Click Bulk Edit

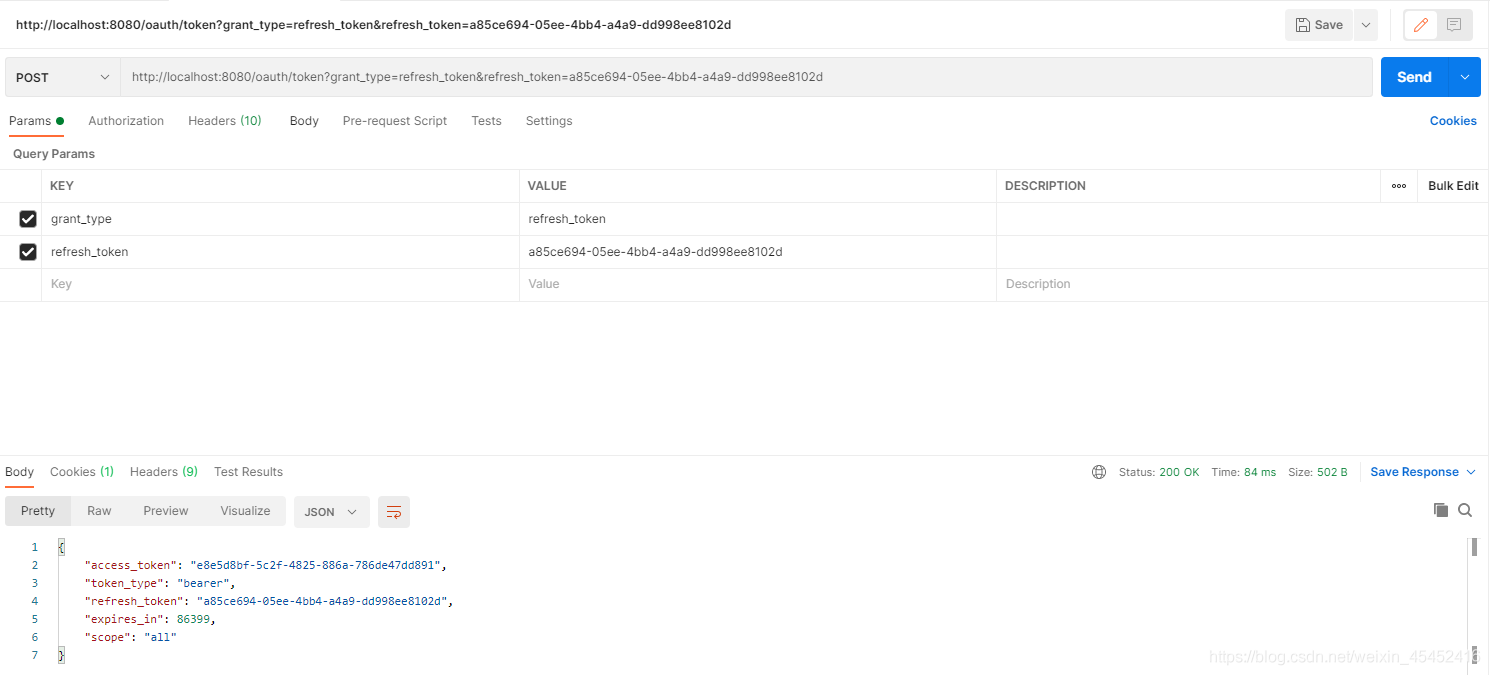point(1453,186)
